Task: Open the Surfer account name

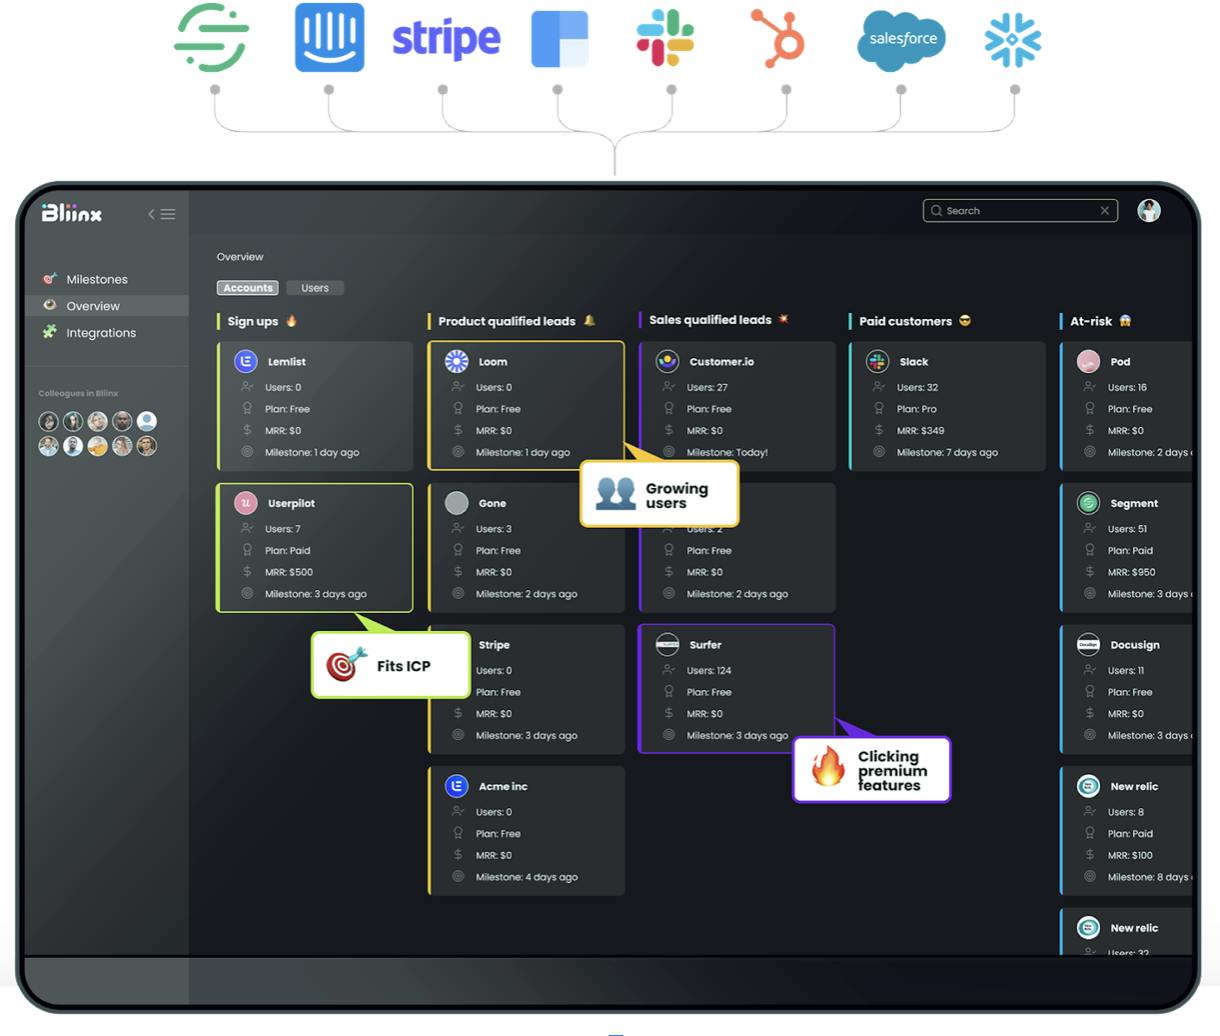Action: pyautogui.click(x=705, y=645)
